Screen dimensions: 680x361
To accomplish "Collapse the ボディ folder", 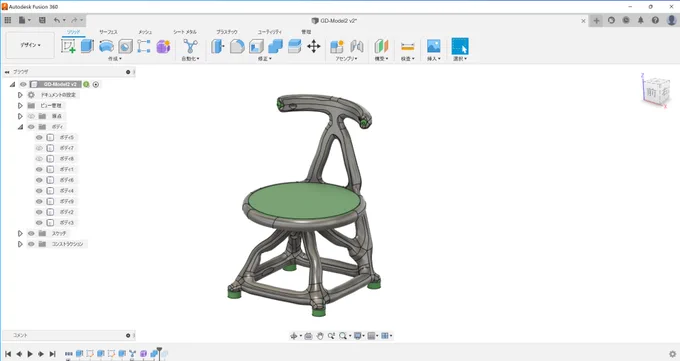I will [x=20, y=127].
